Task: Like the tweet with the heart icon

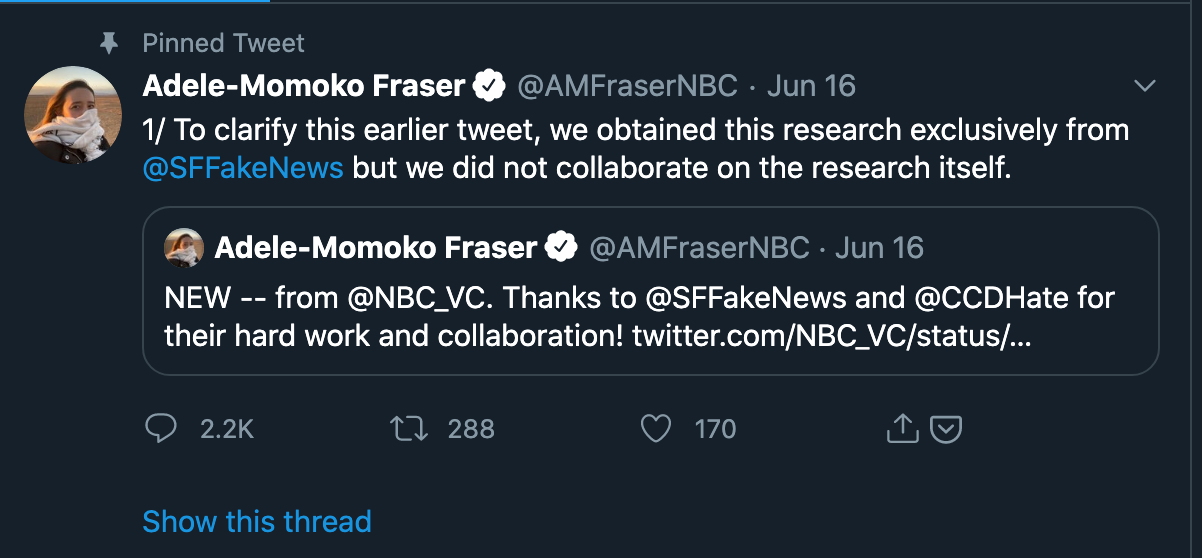Action: coord(655,429)
